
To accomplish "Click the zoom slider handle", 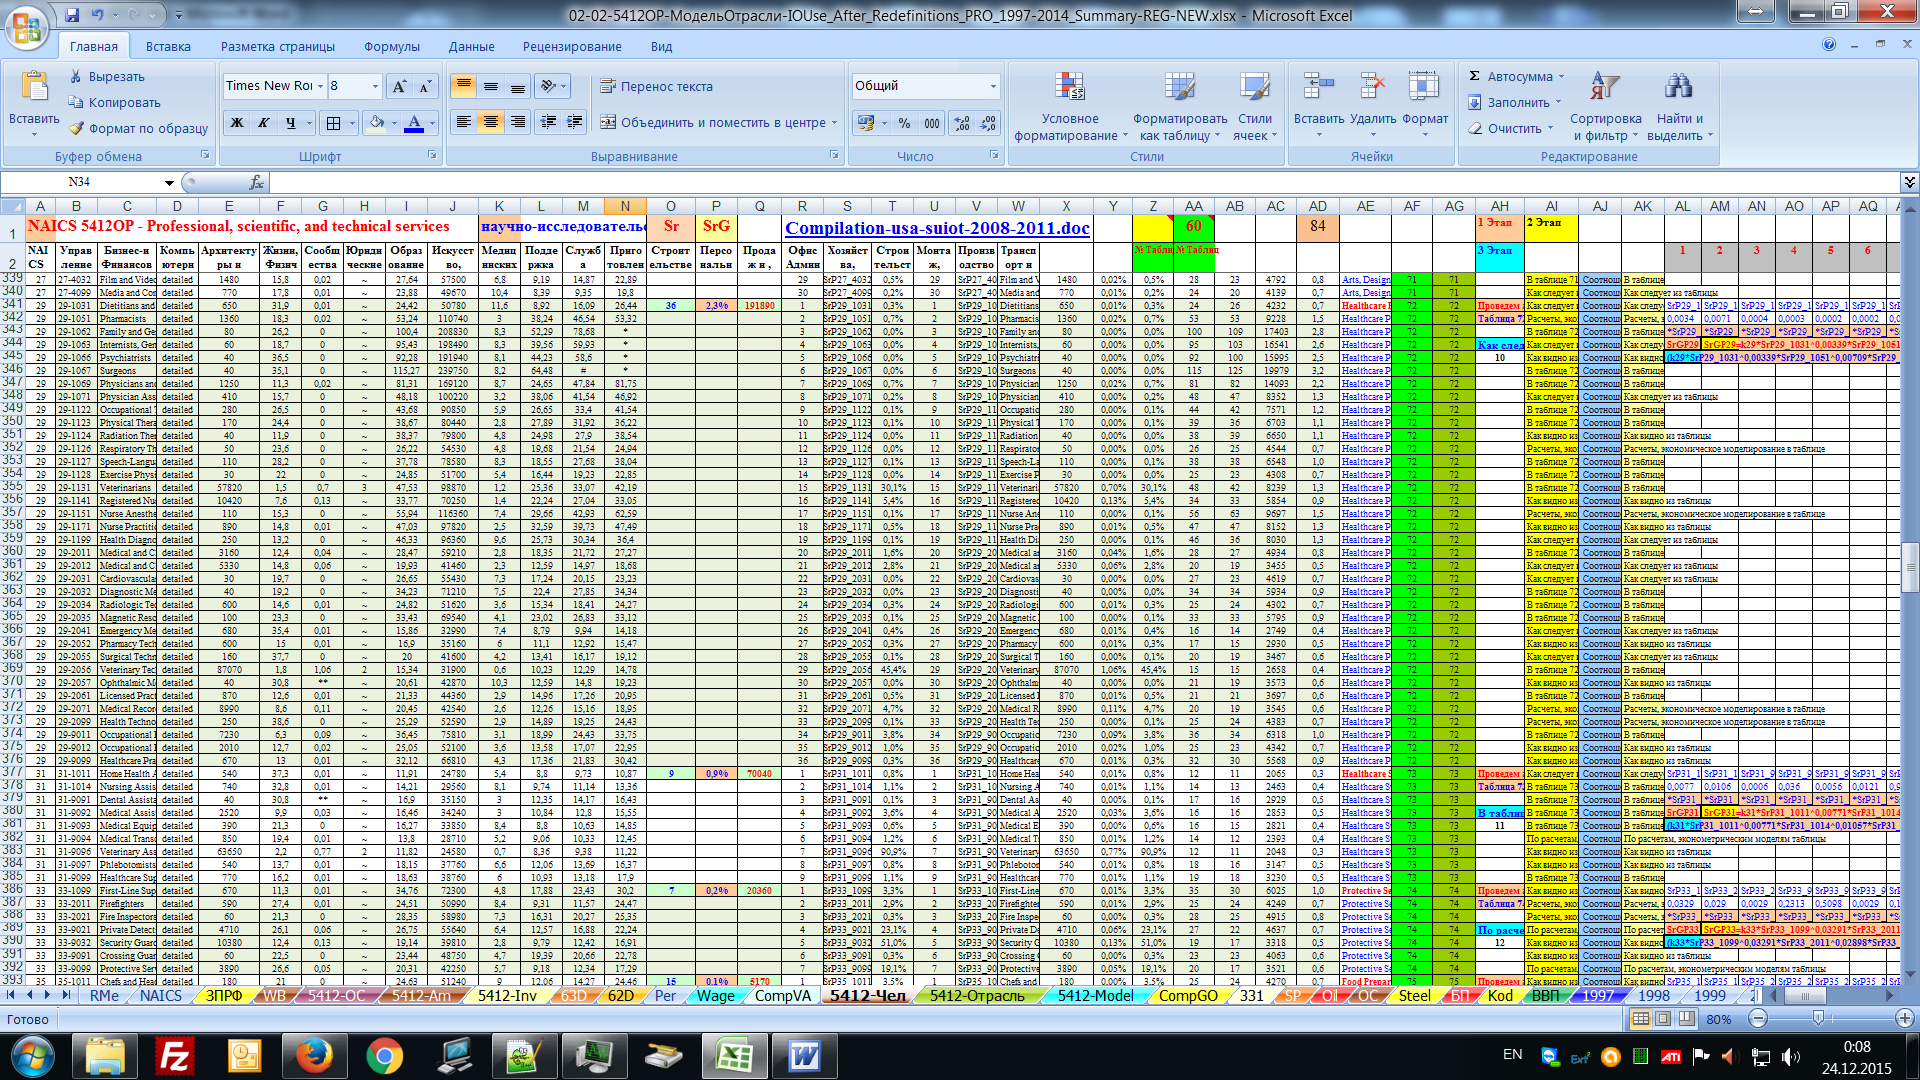I will pos(1818,1018).
